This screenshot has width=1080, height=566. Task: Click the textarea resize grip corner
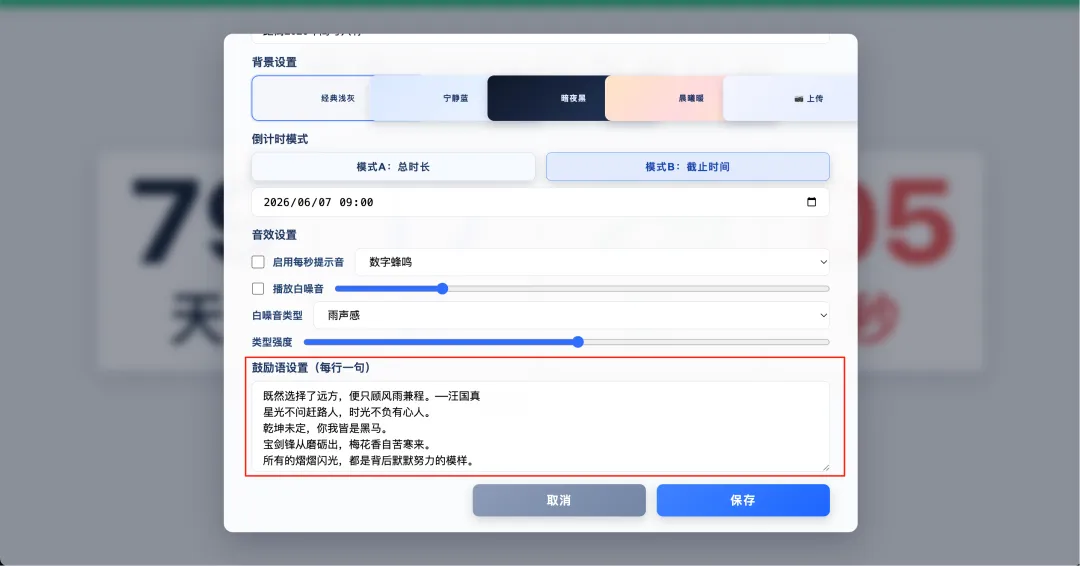coord(825,468)
